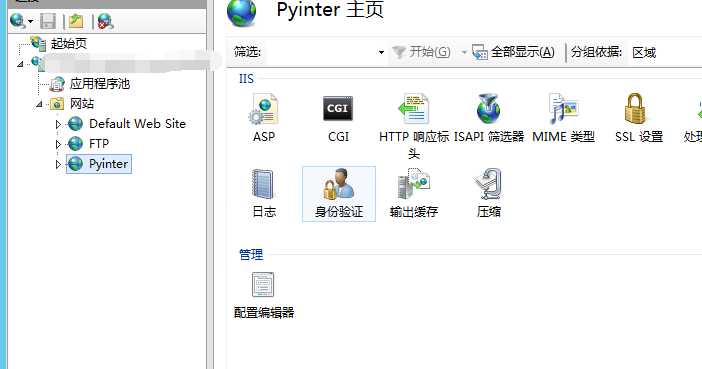Click the Default Web Site globe icon
Screen dimensions: 702x369
75,124
